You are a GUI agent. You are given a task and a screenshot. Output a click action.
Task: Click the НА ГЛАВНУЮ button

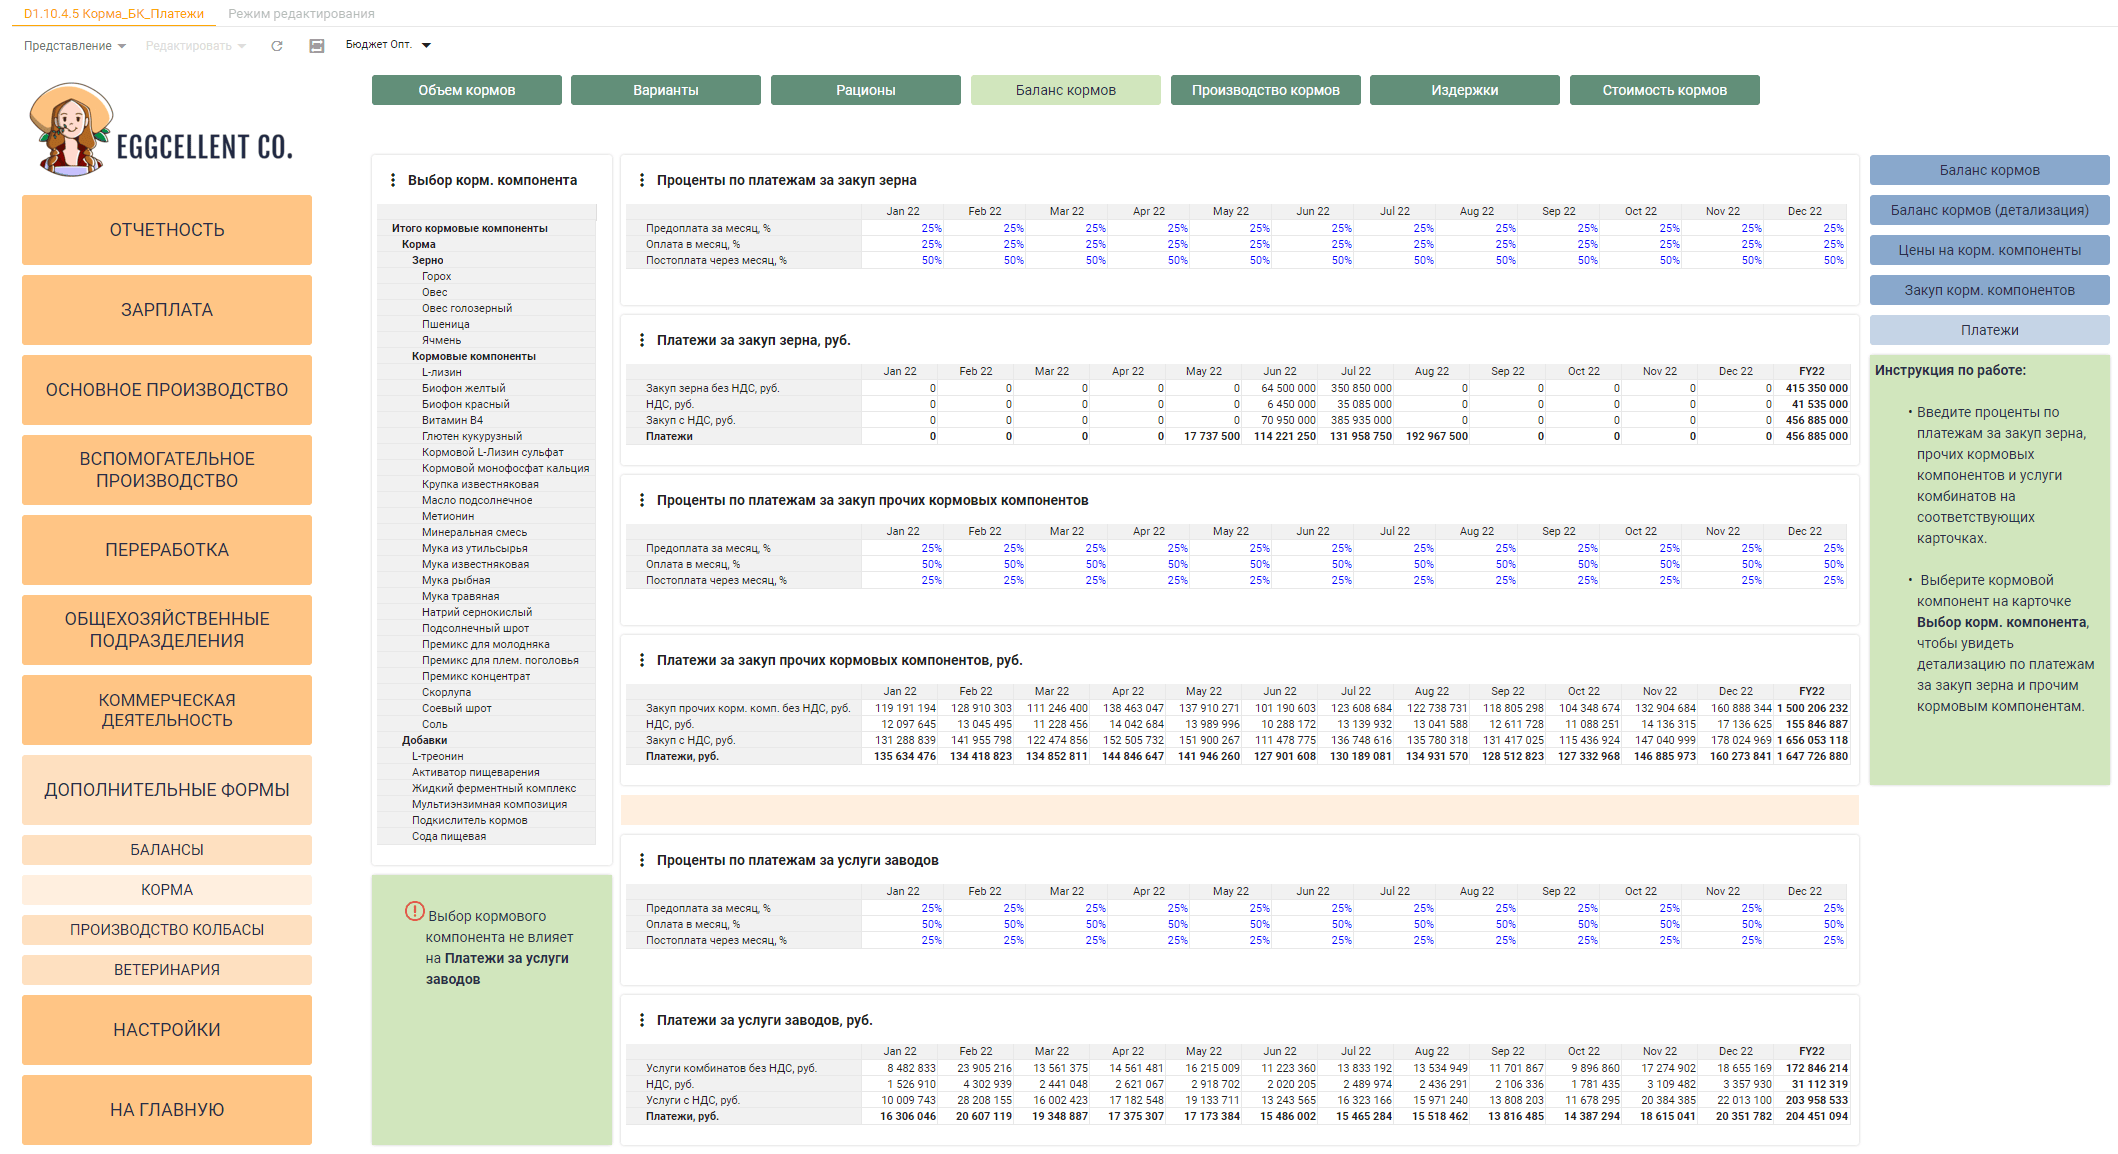point(167,1110)
